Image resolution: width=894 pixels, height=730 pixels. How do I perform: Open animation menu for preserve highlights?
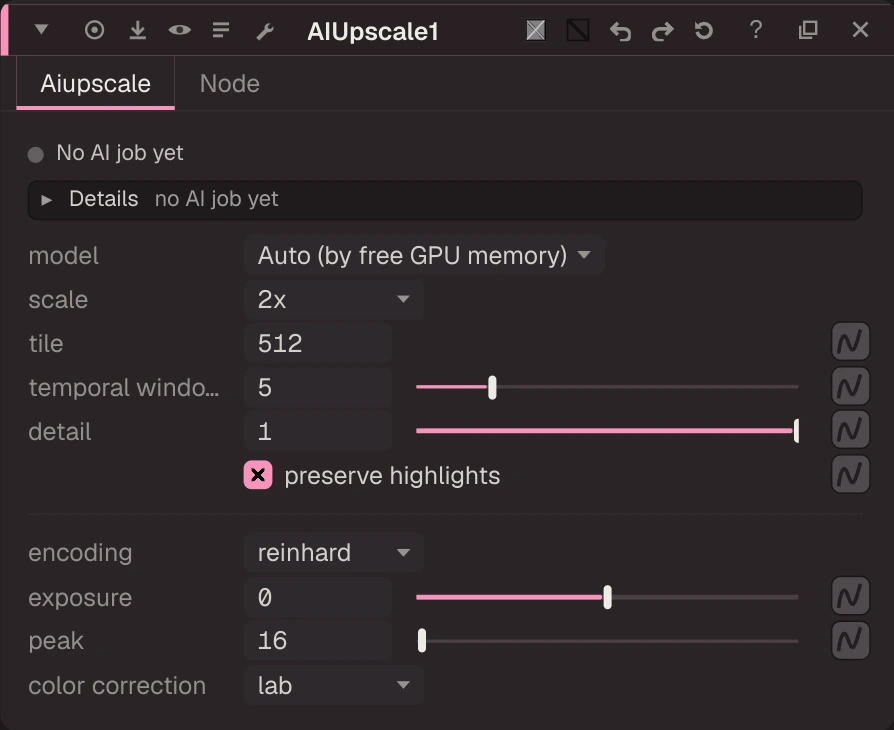(850, 474)
